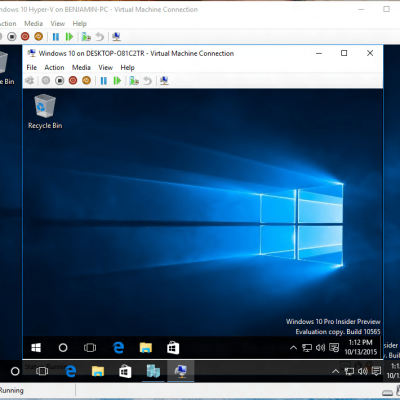Image resolution: width=400 pixels, height=400 pixels.
Task: Minimize the DESKTOP-O81C2TR Virtual Machine Connection window
Action: (319, 53)
